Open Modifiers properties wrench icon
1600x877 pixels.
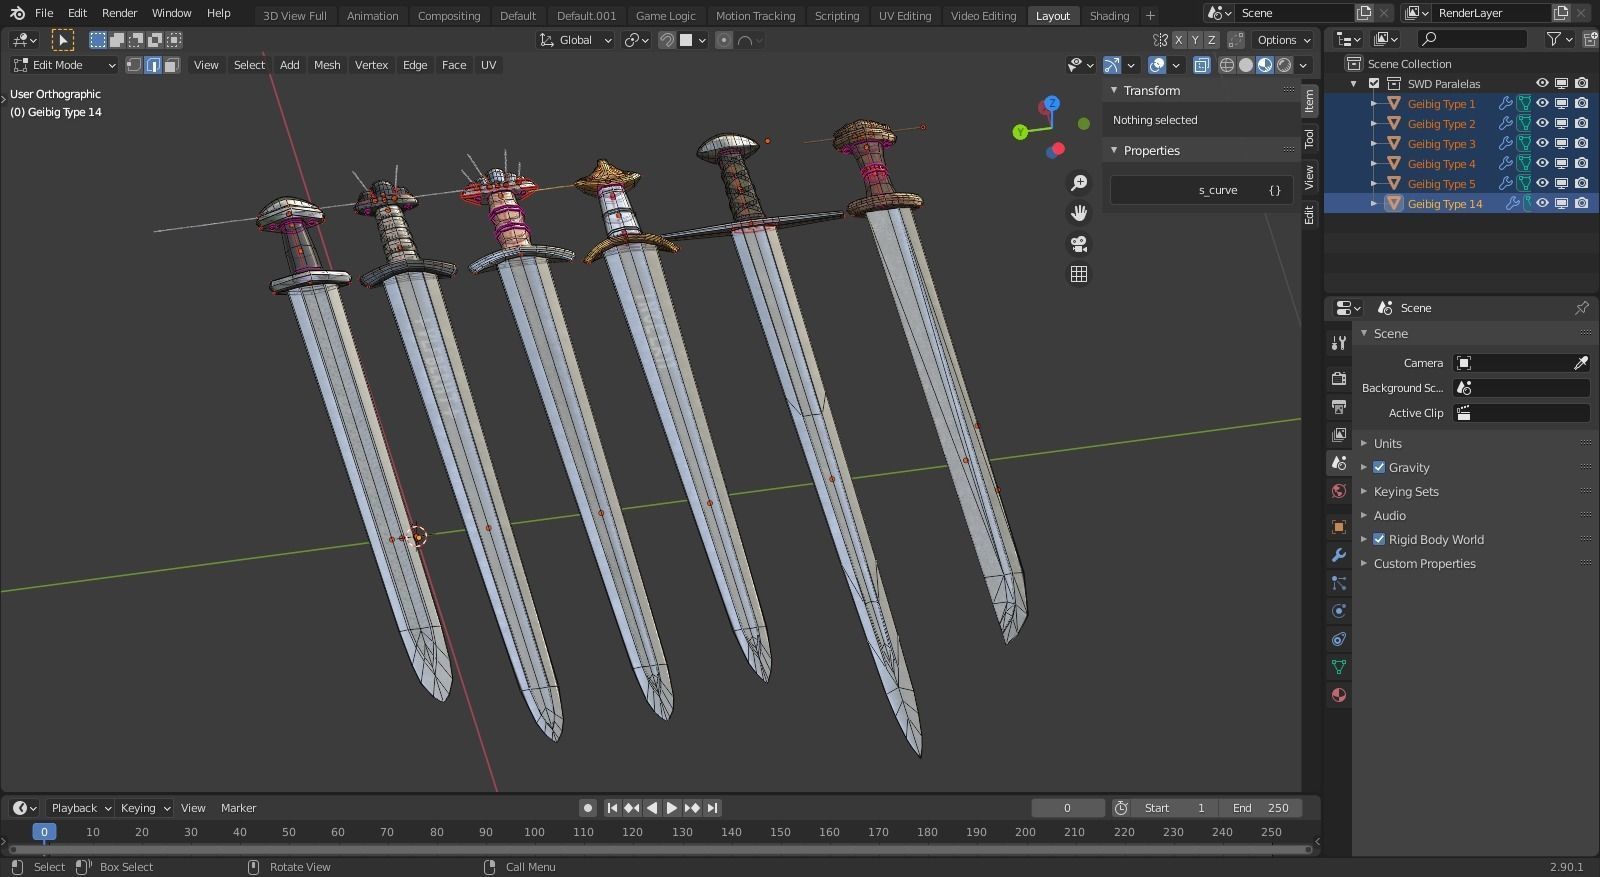click(x=1339, y=555)
